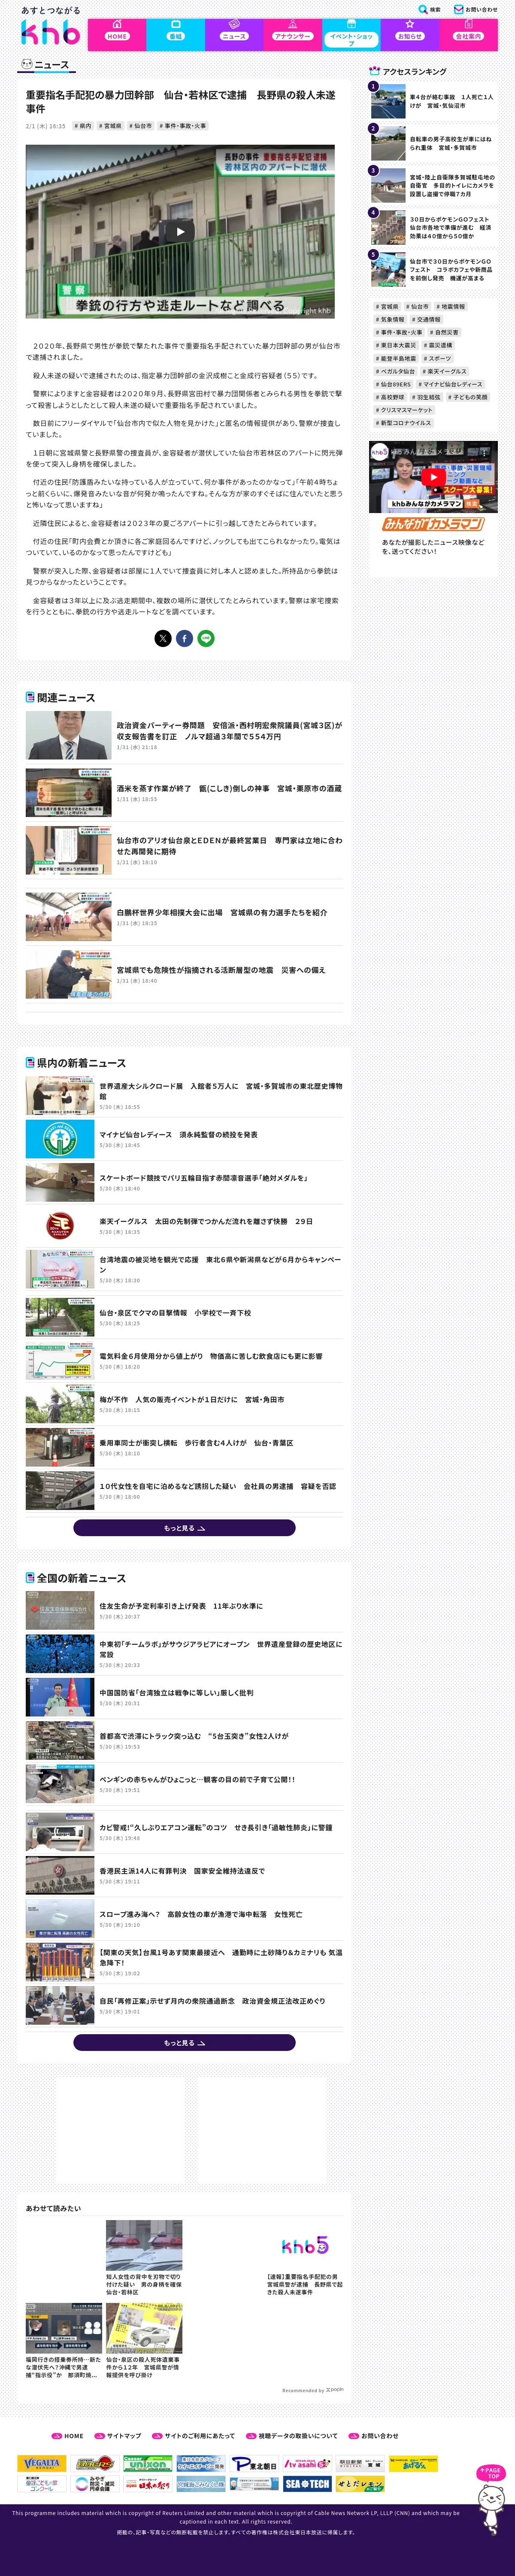Open the ペンギンの赤ちゃん news item
The image size is (515, 2576).
[x=184, y=1784]
